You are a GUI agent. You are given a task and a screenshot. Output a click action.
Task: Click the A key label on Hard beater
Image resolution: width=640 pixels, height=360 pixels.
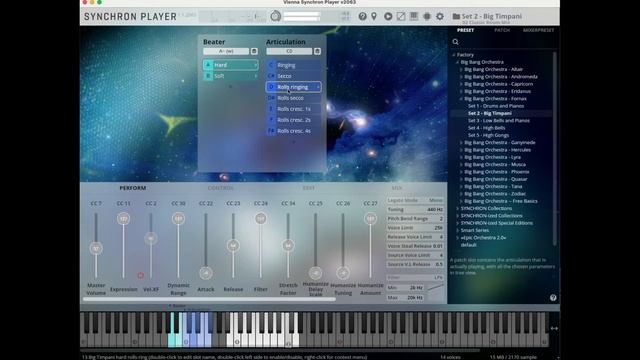[x=208, y=65]
